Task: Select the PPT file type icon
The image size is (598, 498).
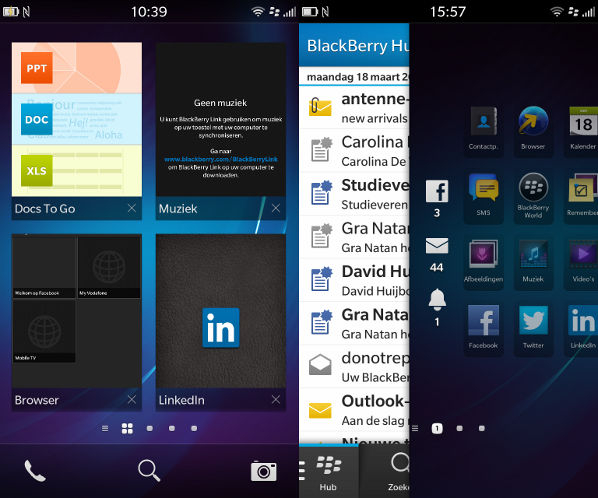Action: pyautogui.click(x=37, y=67)
